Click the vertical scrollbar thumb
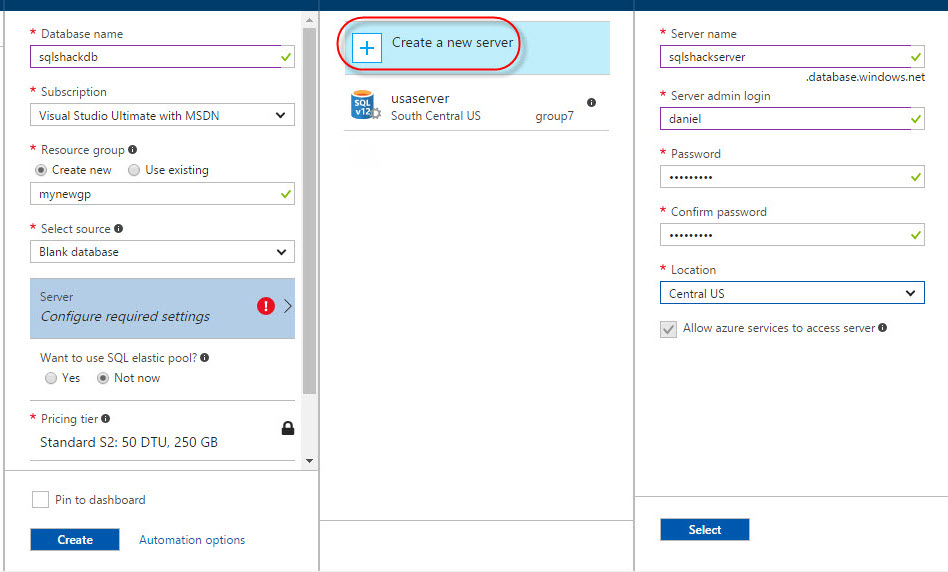Image resolution: width=948 pixels, height=572 pixels. pos(310,211)
